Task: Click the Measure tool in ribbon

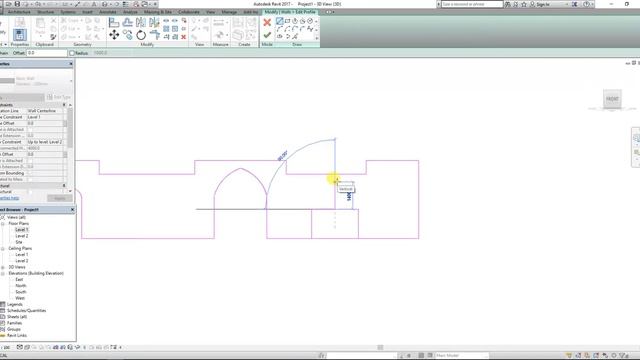Action: [x=219, y=23]
